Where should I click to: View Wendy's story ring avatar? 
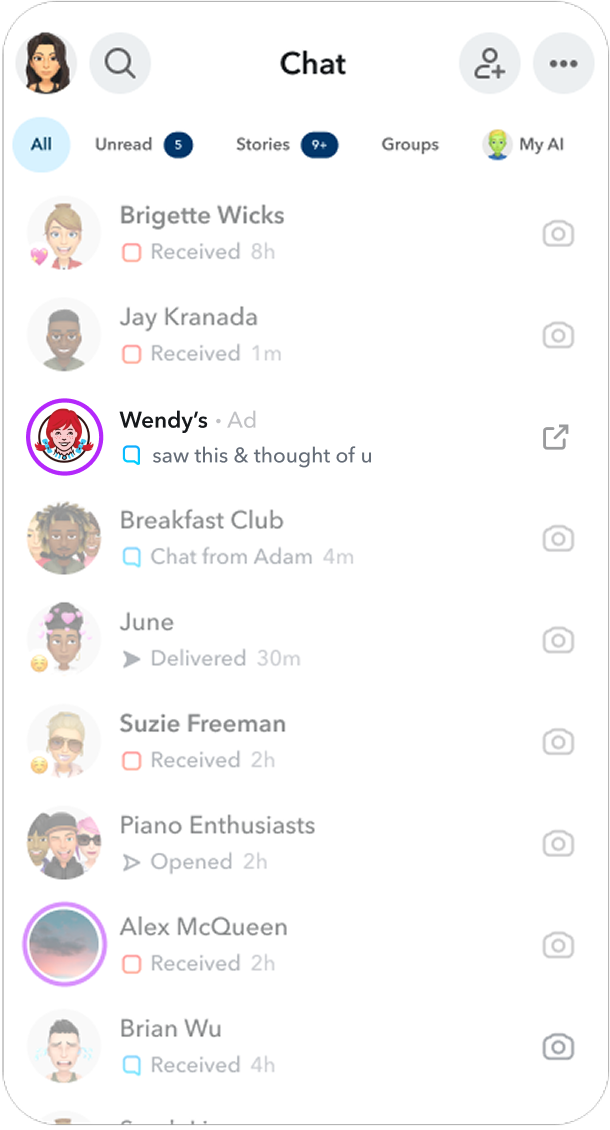pyautogui.click(x=64, y=437)
